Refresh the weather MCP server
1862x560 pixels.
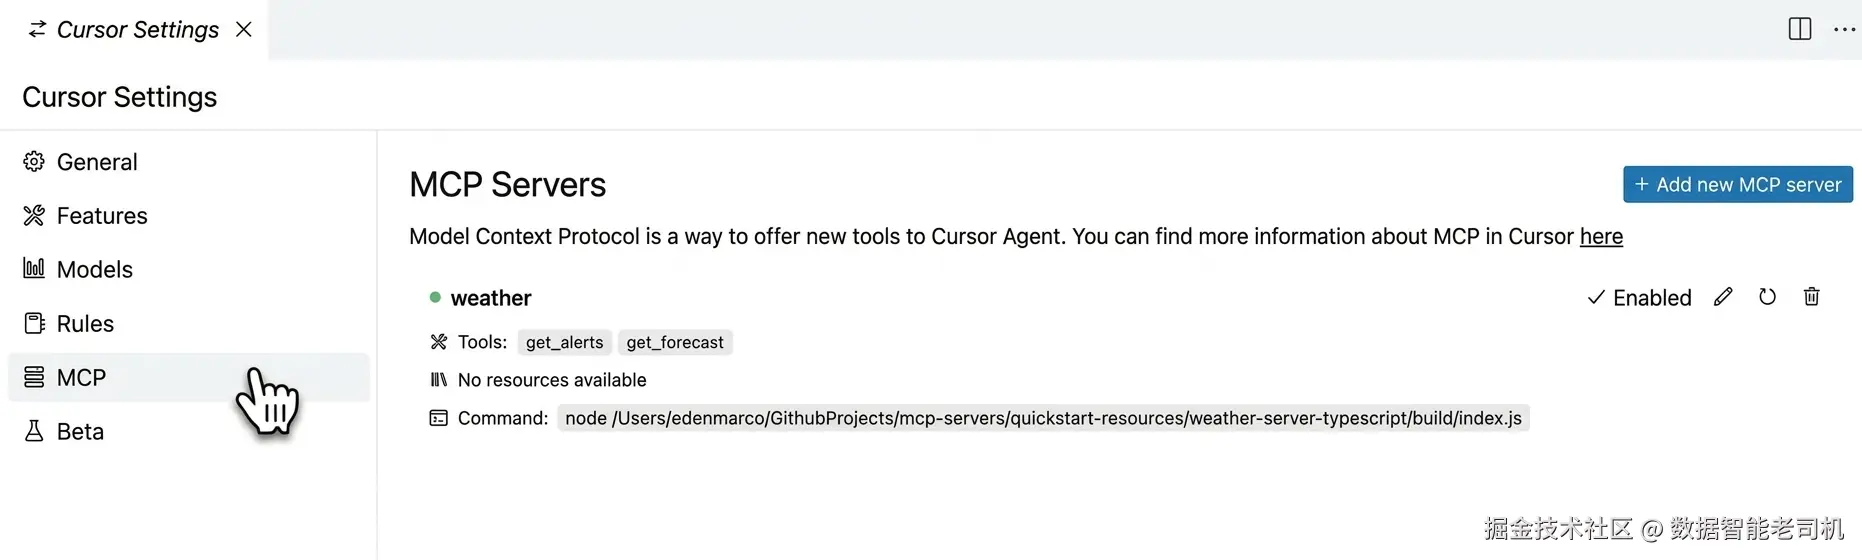coord(1767,297)
